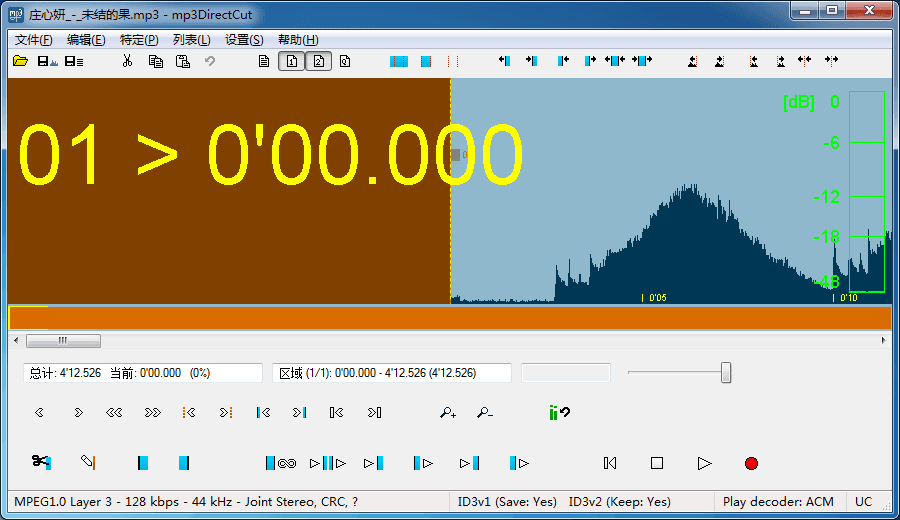900x520 pixels.
Task: Click the save disk icon with waveform
Action: point(47,61)
